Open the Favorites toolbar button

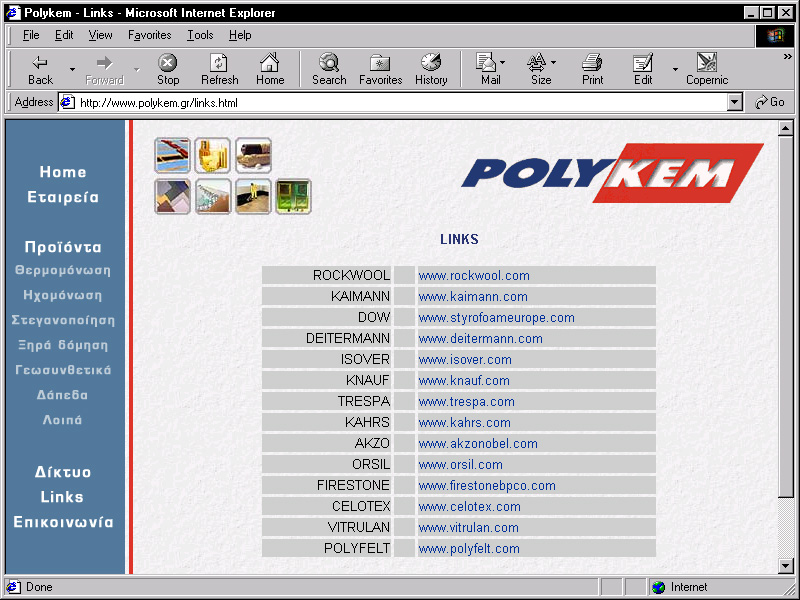381,69
